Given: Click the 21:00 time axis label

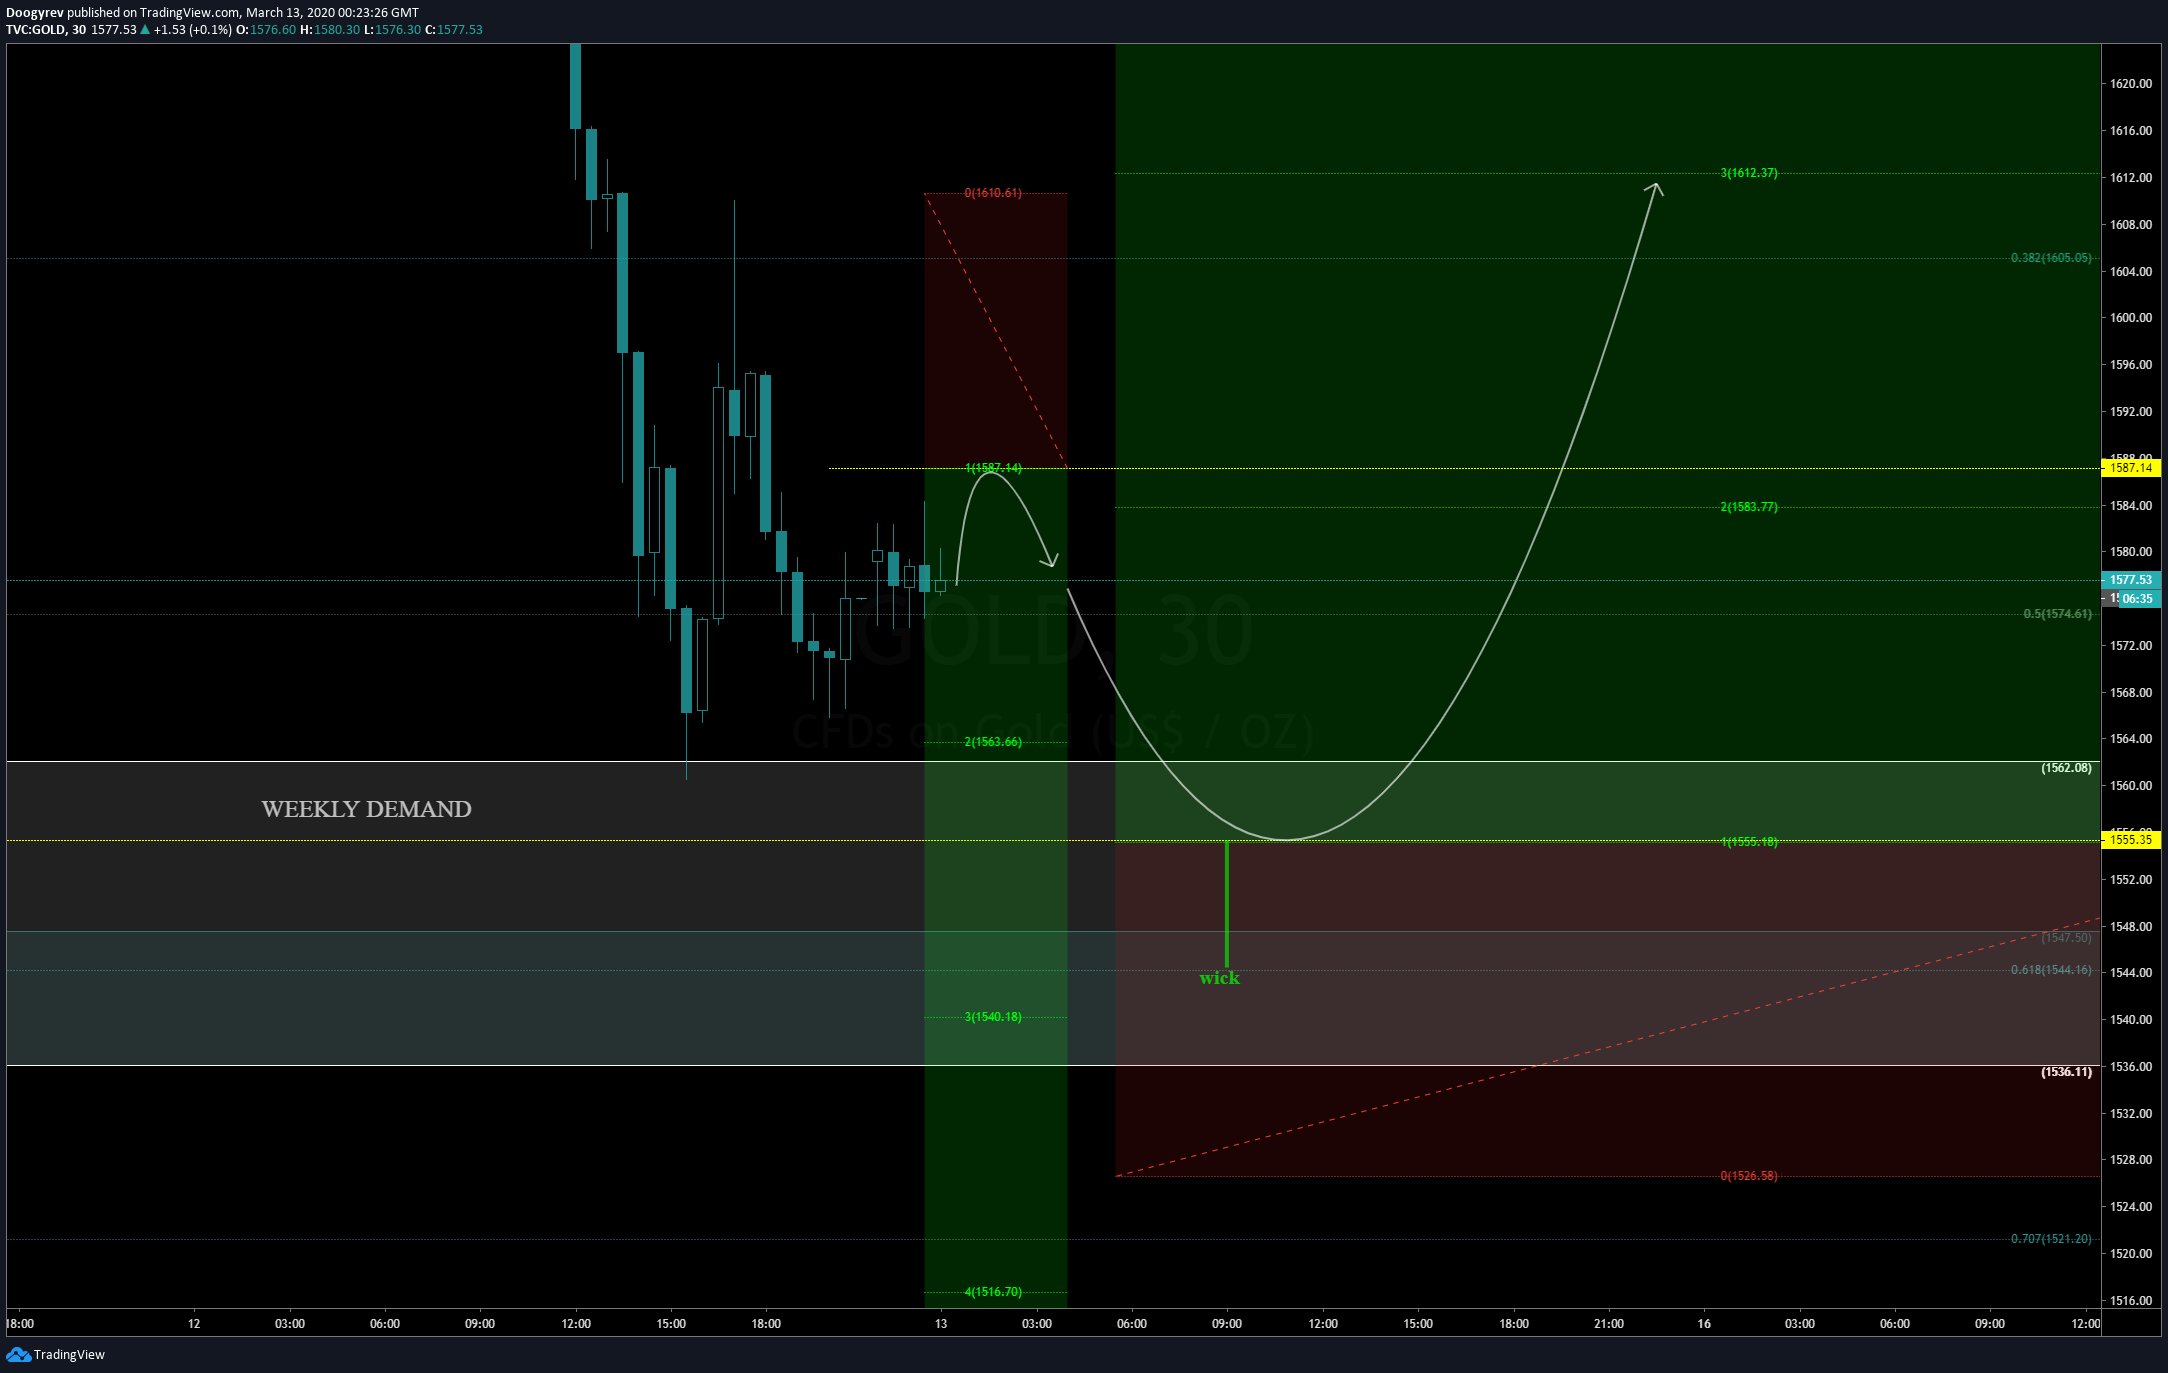Looking at the screenshot, I should 1609,1324.
